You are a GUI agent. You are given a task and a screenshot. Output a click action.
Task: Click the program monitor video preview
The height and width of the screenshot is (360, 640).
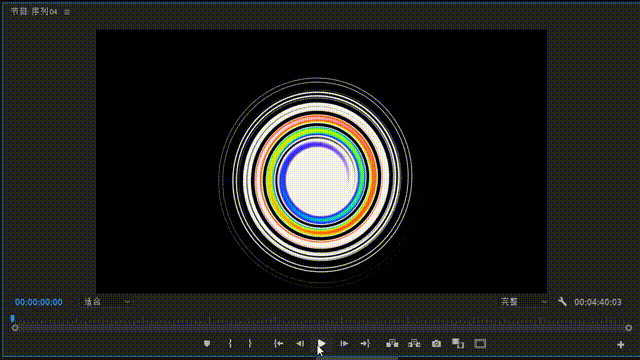pos(321,161)
